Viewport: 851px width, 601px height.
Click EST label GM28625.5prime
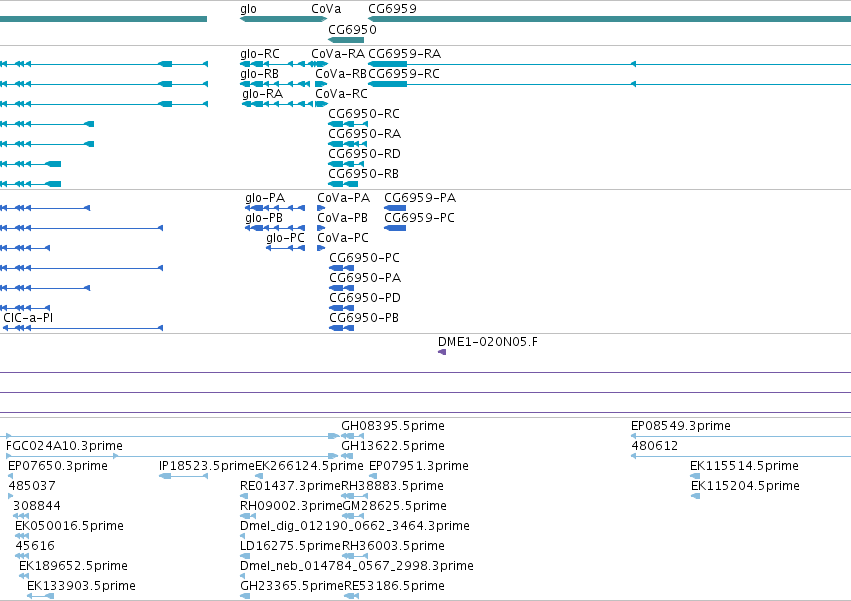[395, 506]
